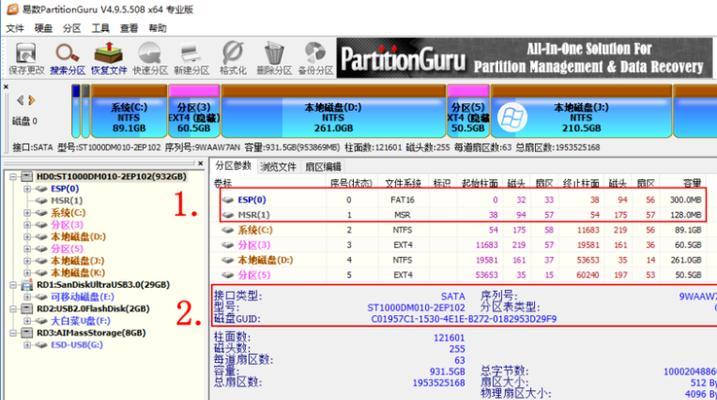This screenshot has width=717, height=400.
Task: Select ESD-USB(G:) in the disk tree
Action: coord(77,345)
